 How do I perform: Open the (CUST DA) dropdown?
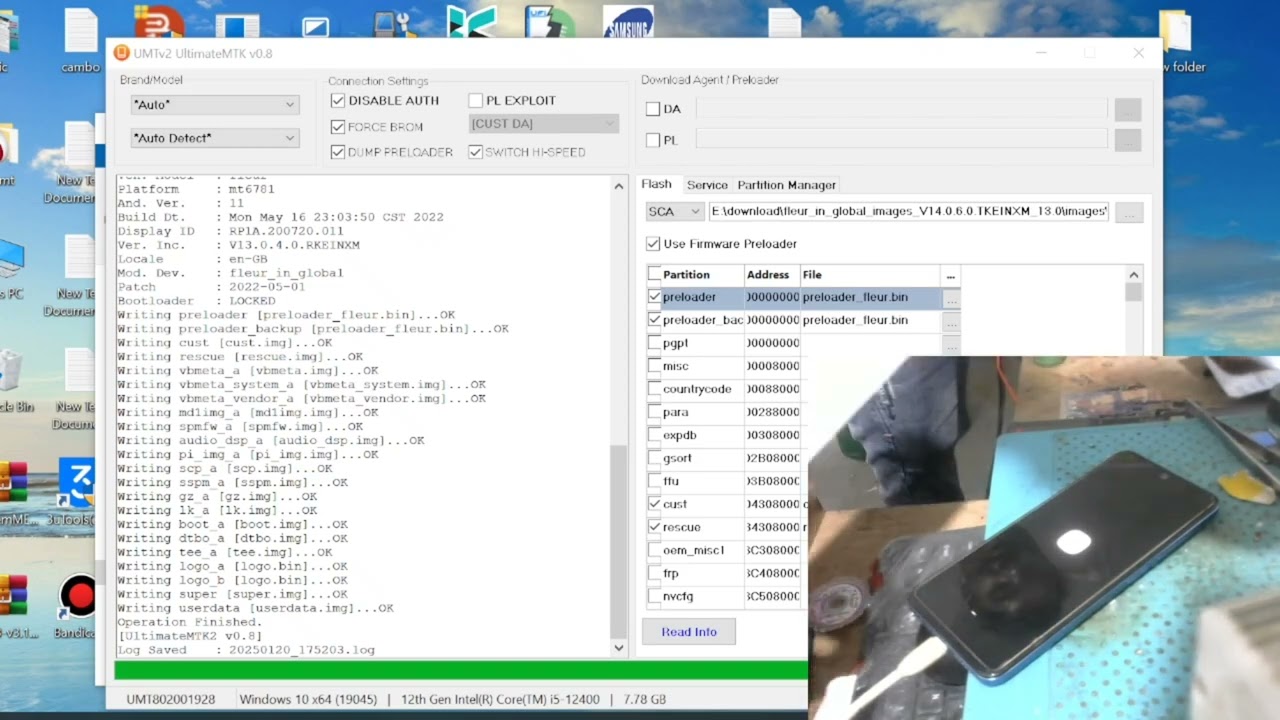tap(543, 124)
